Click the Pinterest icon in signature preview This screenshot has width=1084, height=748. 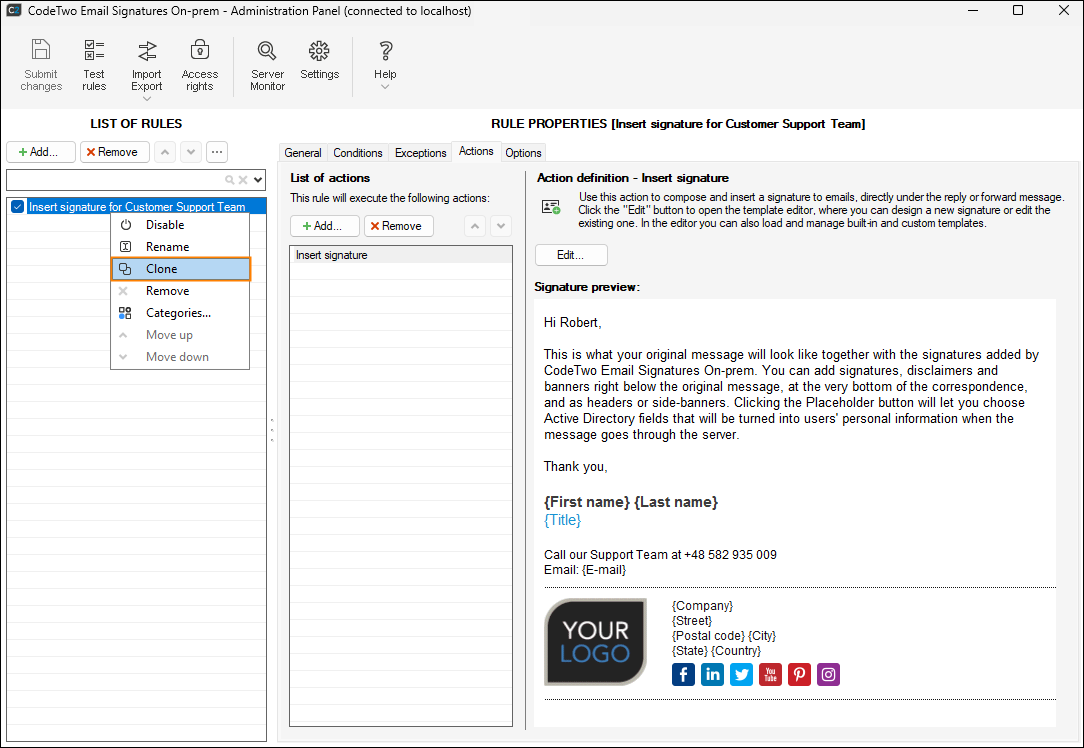tap(799, 674)
